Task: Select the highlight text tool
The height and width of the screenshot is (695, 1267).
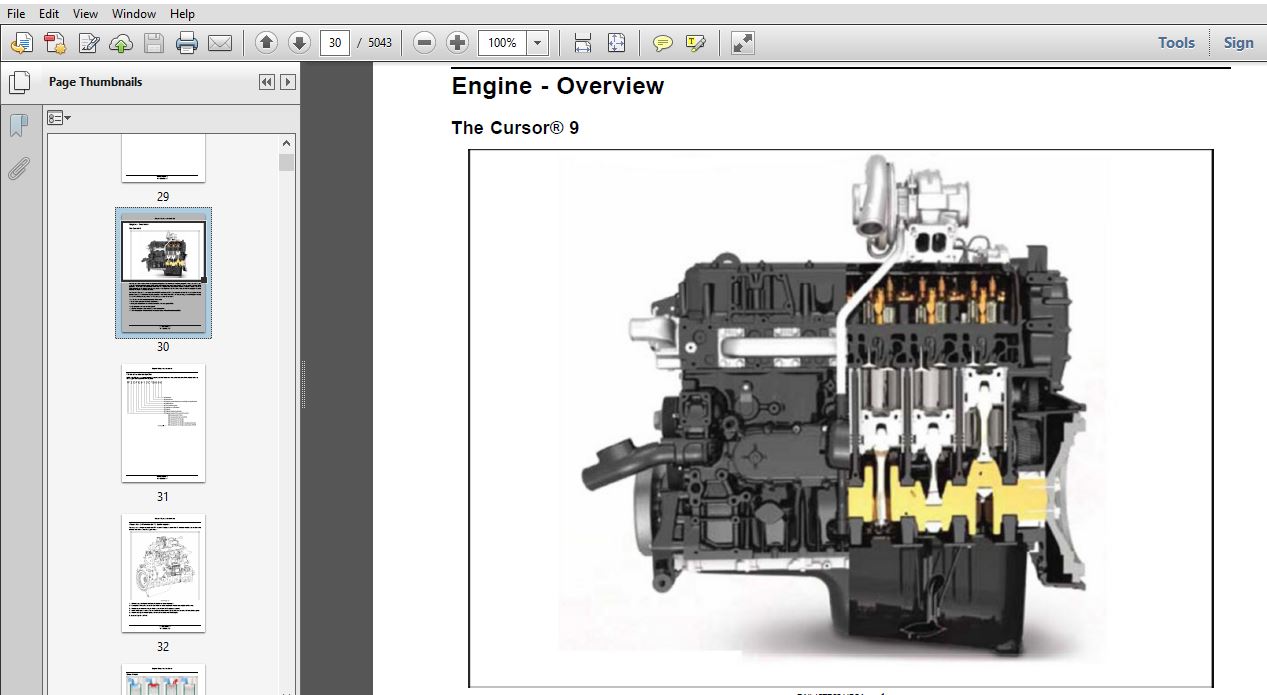Action: point(695,43)
